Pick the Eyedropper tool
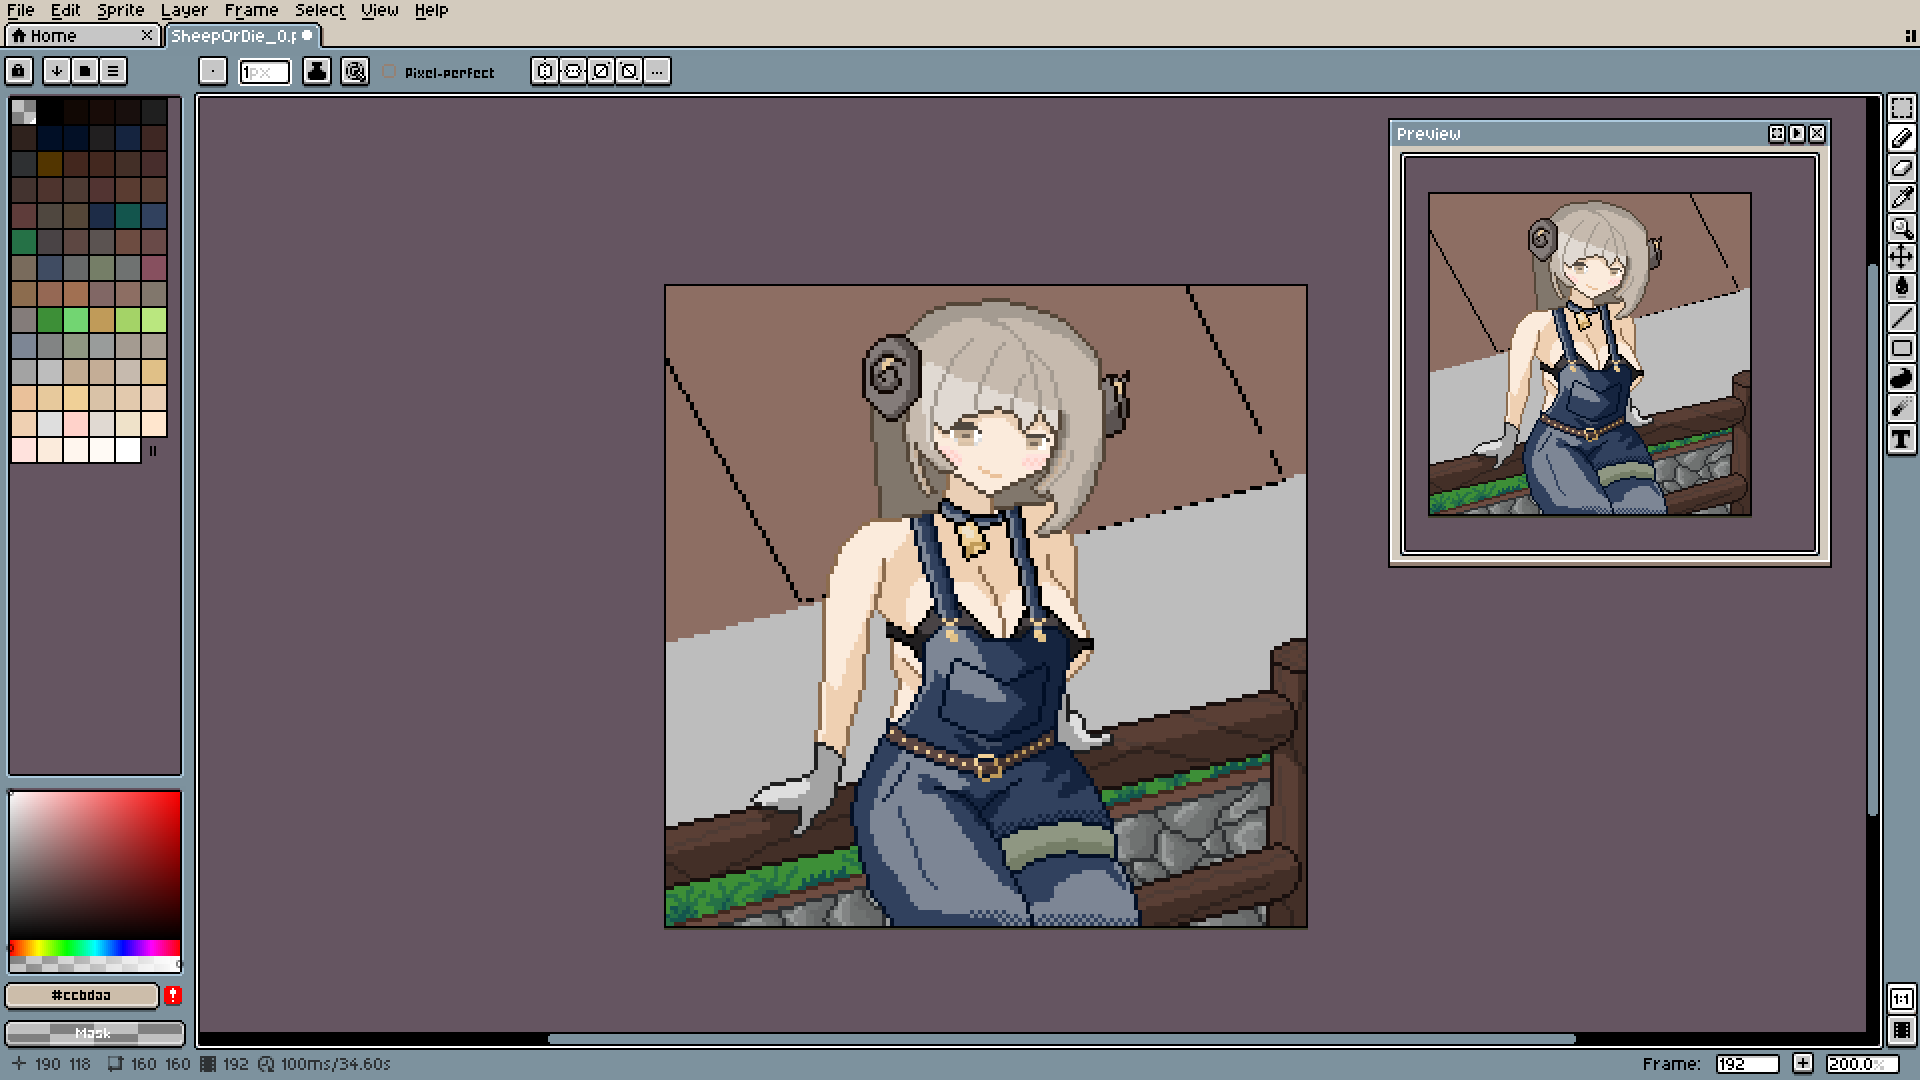This screenshot has width=1920, height=1080. [1901, 198]
